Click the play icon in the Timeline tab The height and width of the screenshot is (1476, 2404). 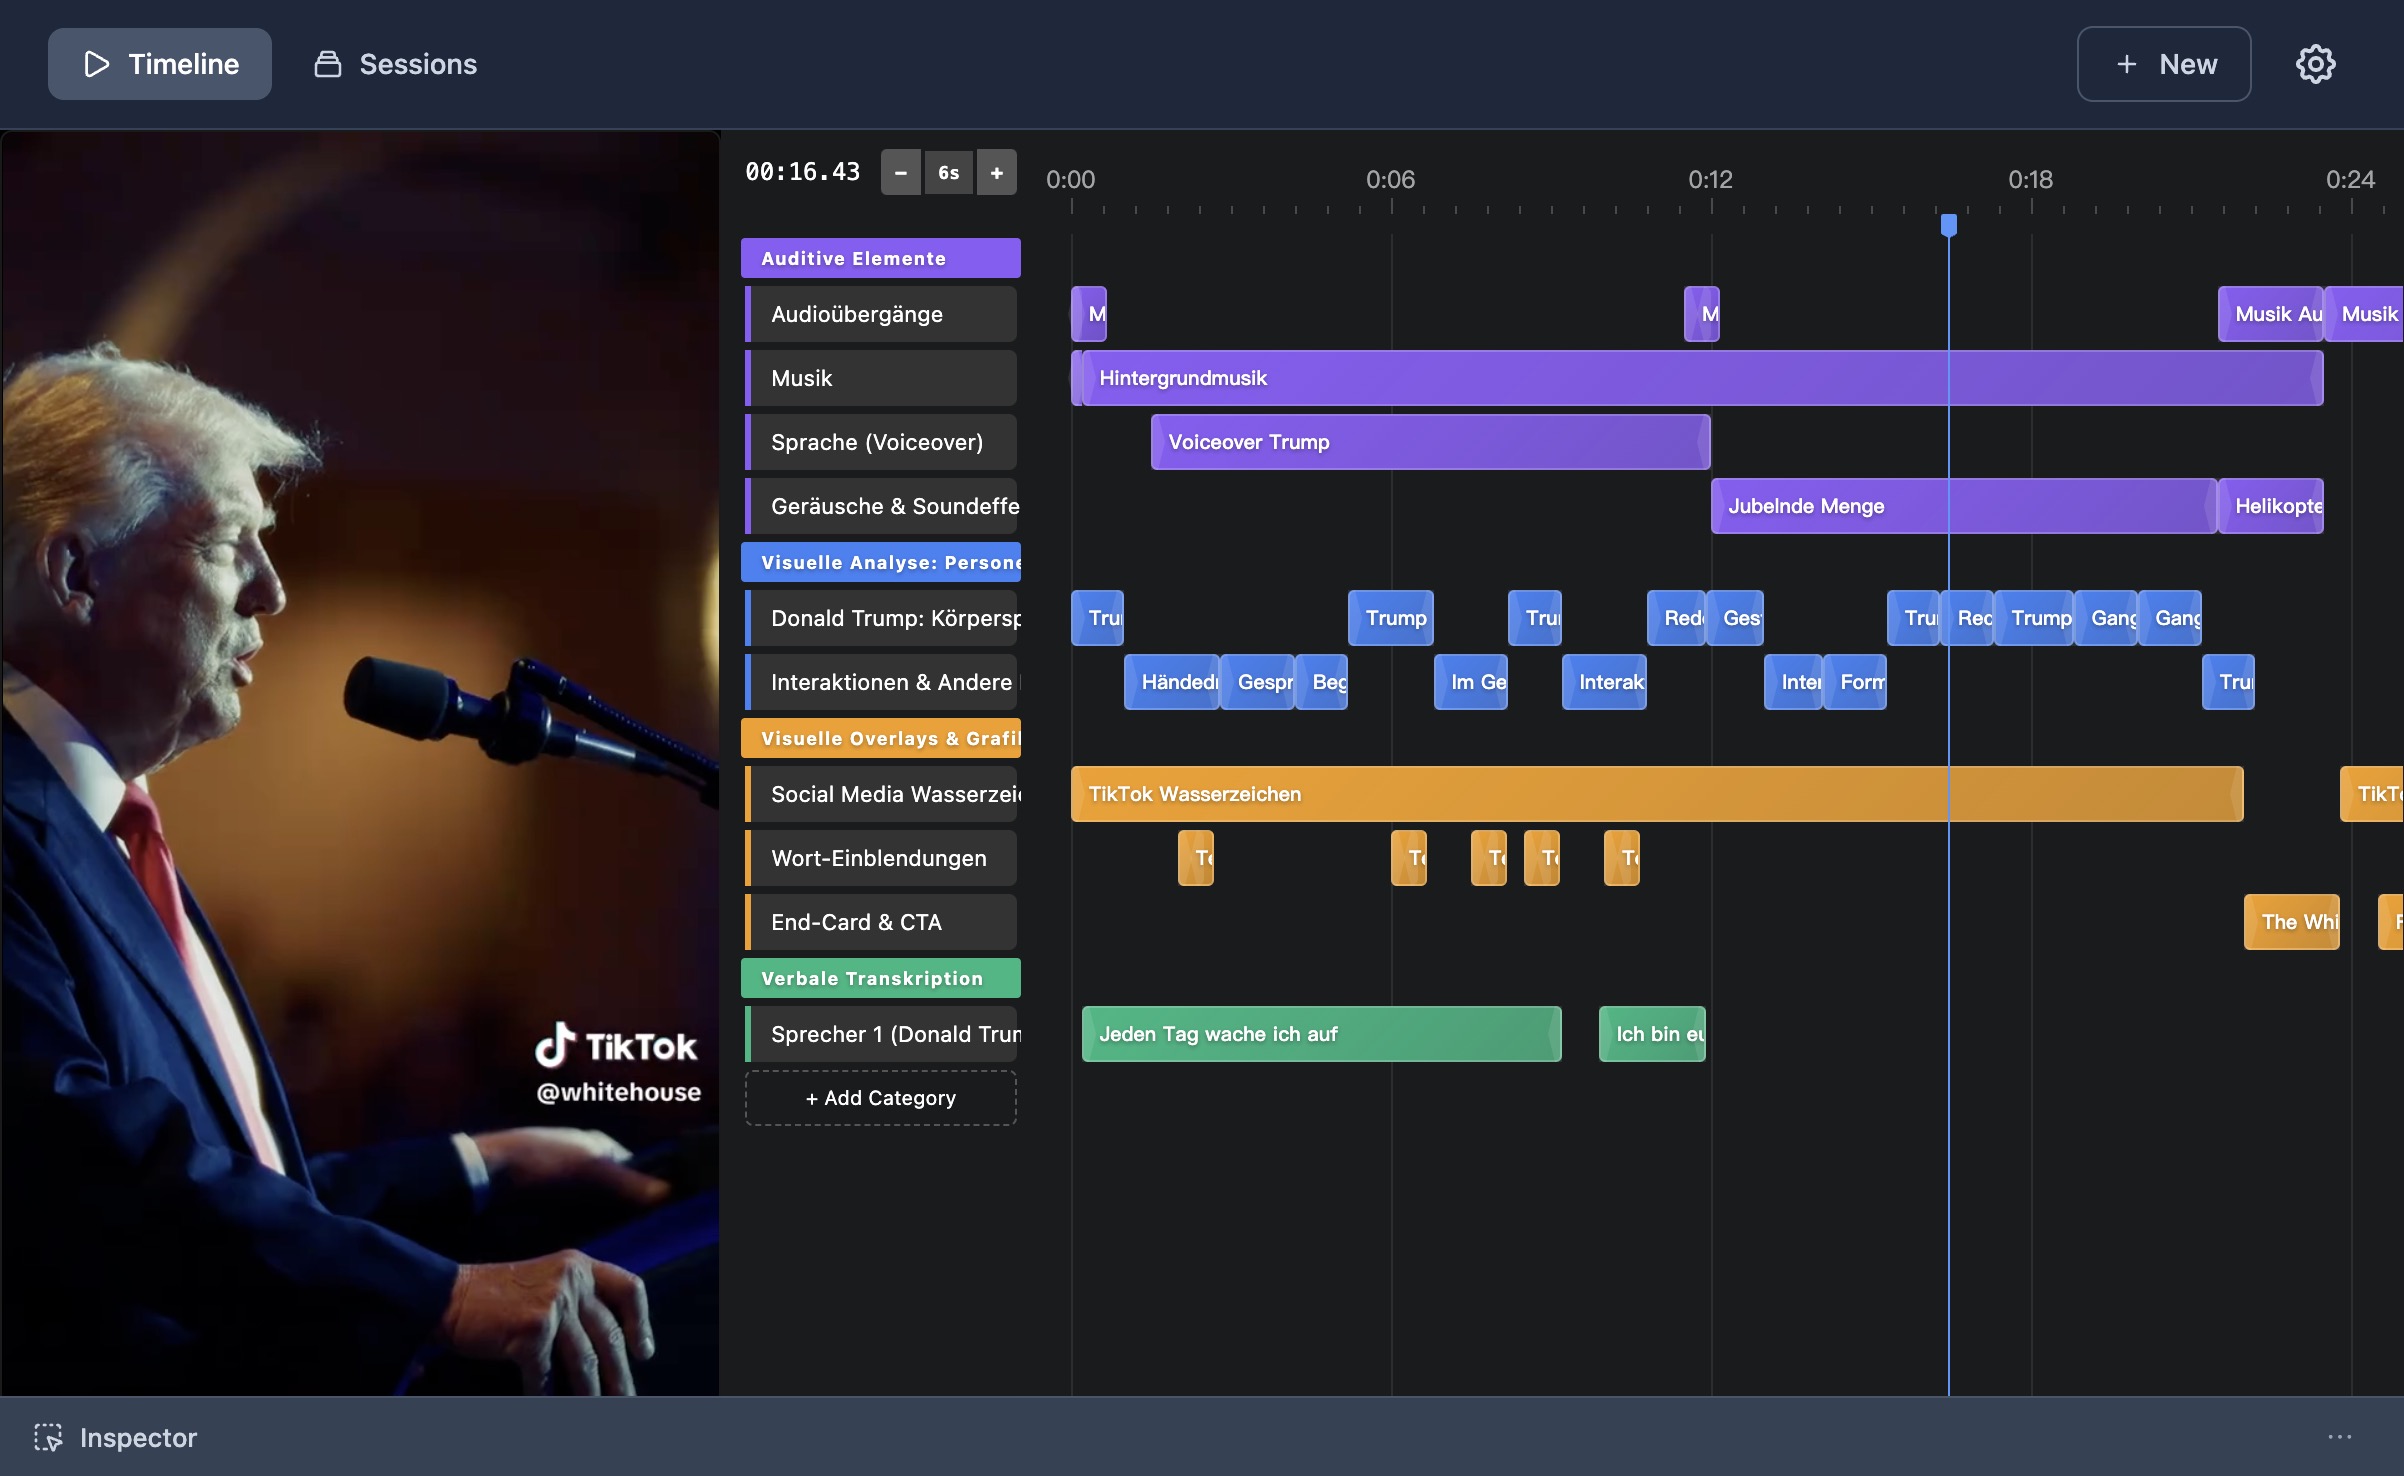point(96,64)
